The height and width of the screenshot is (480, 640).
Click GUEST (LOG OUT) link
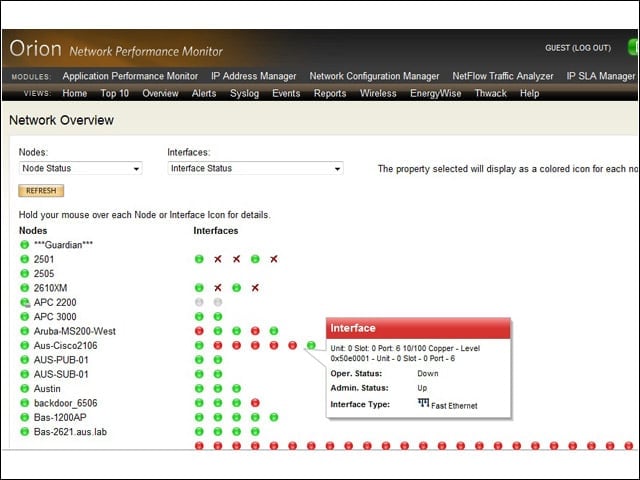tap(578, 48)
